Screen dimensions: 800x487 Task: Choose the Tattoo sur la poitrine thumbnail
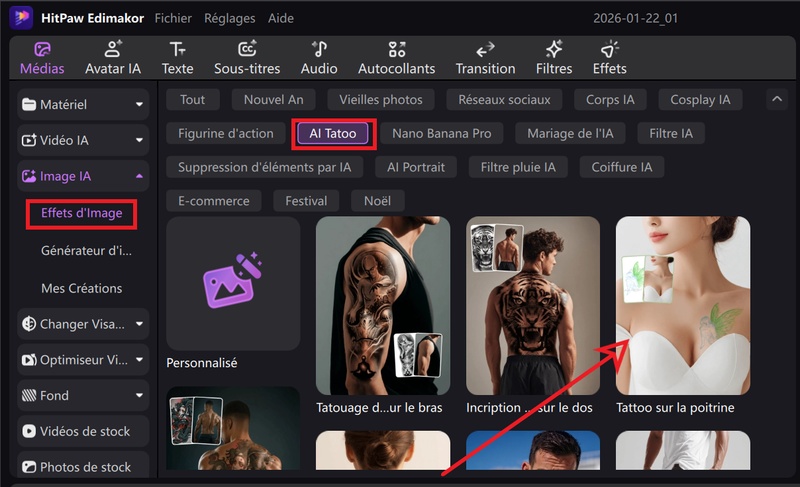[683, 305]
